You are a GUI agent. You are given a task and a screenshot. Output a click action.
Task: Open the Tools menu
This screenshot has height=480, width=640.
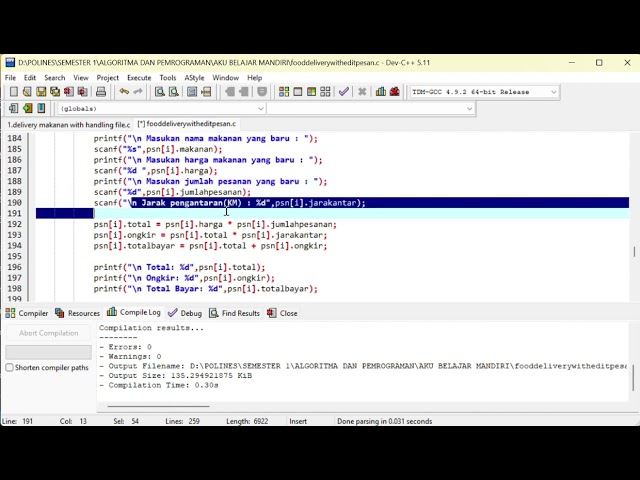click(x=168, y=78)
